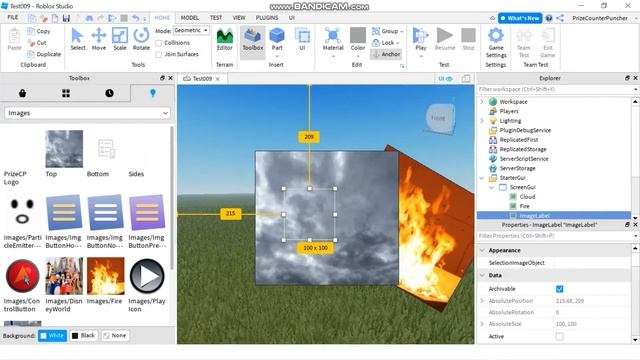Click the Group button
640x360 pixels.
click(387, 31)
